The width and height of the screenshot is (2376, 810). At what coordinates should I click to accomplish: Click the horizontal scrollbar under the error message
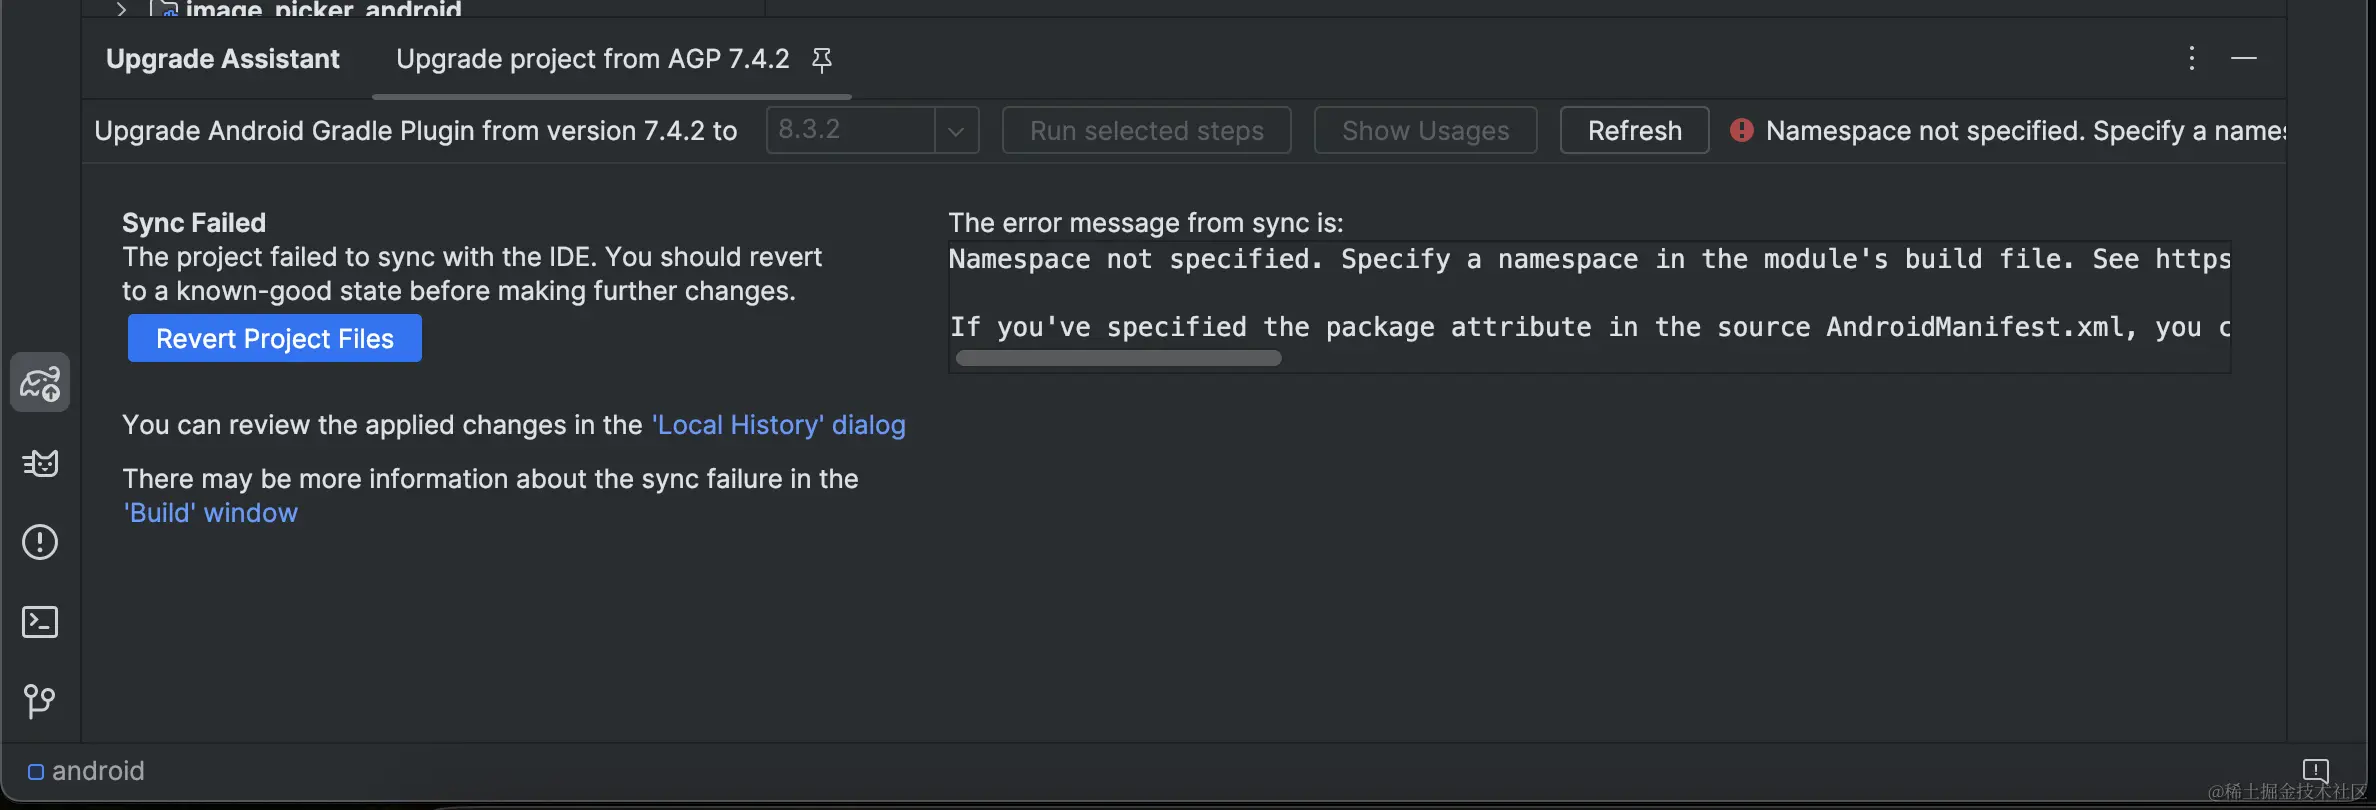(1117, 357)
